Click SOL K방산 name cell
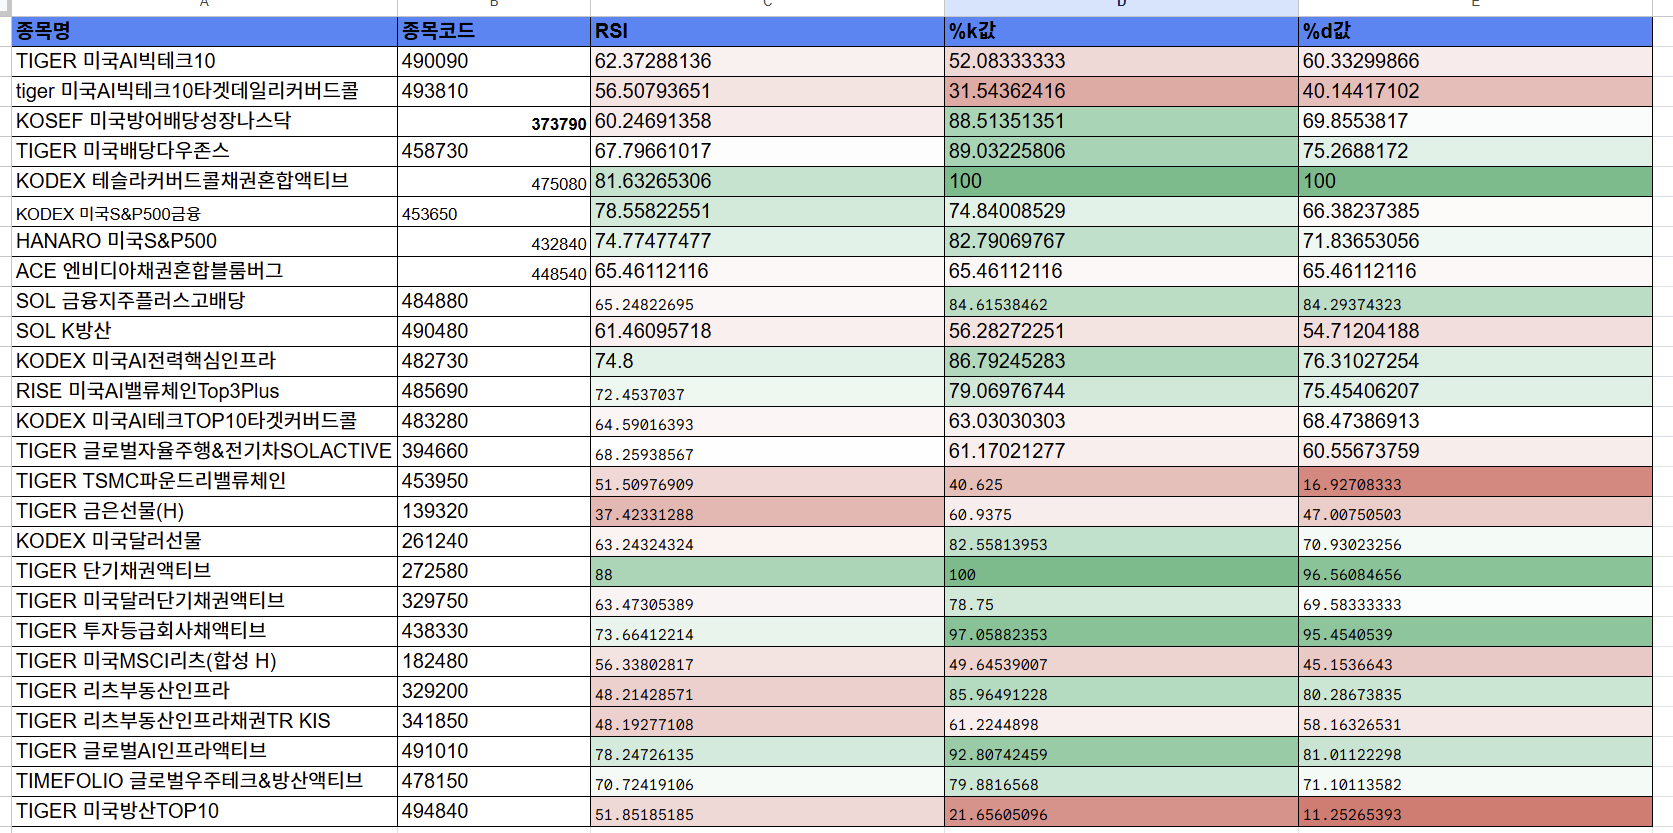This screenshot has width=1673, height=833. tap(204, 331)
